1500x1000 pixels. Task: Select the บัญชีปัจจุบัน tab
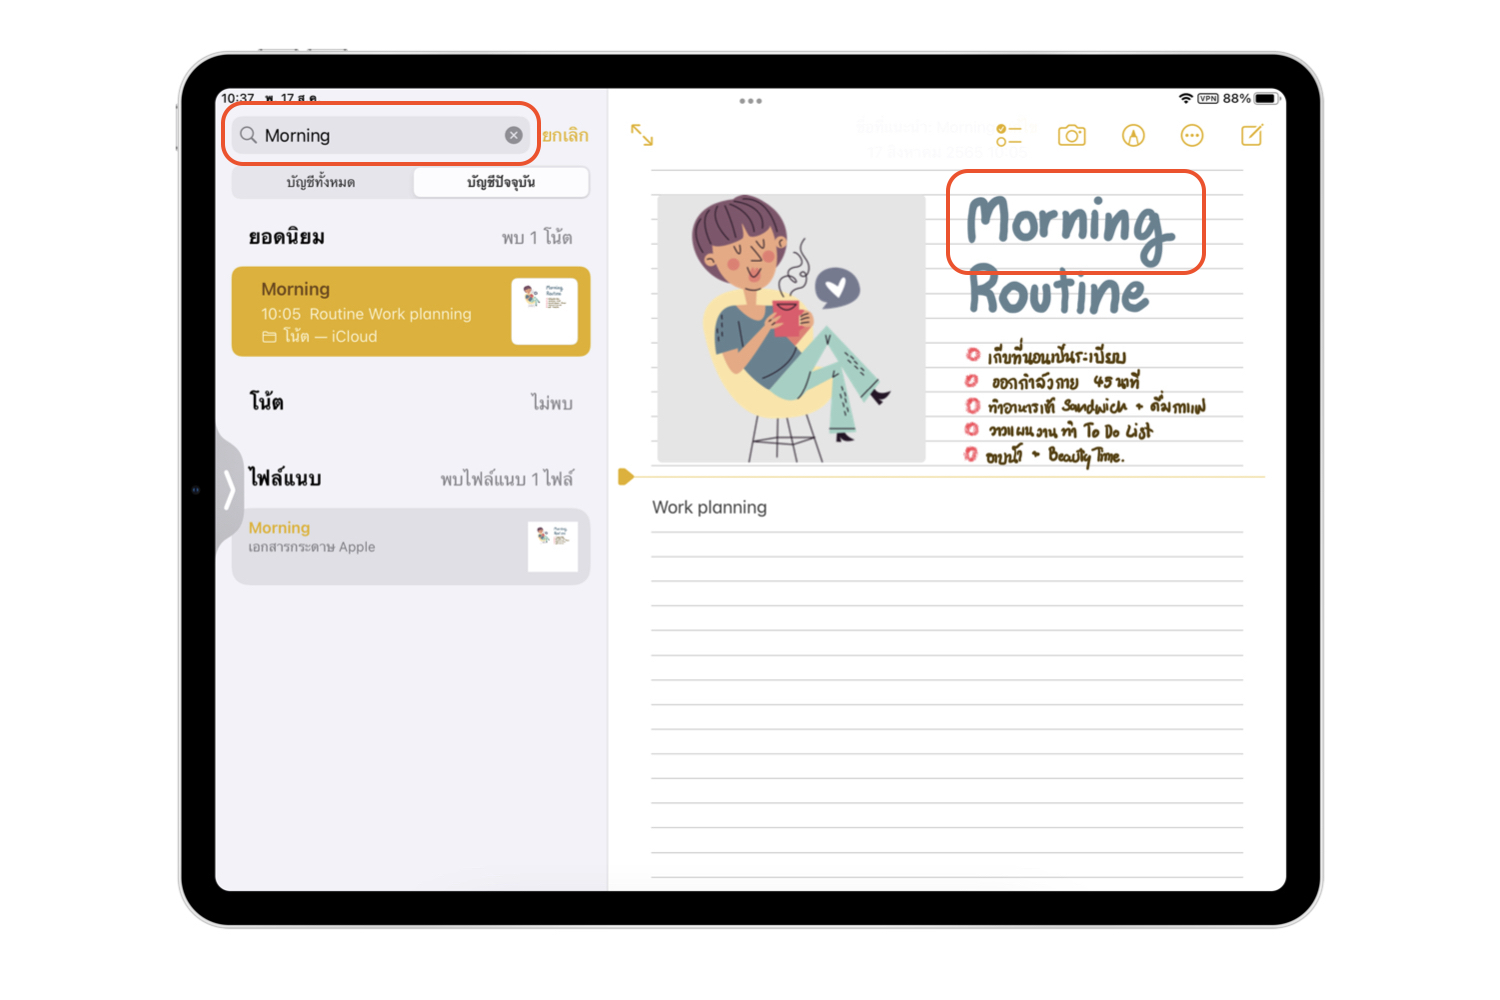(x=501, y=182)
